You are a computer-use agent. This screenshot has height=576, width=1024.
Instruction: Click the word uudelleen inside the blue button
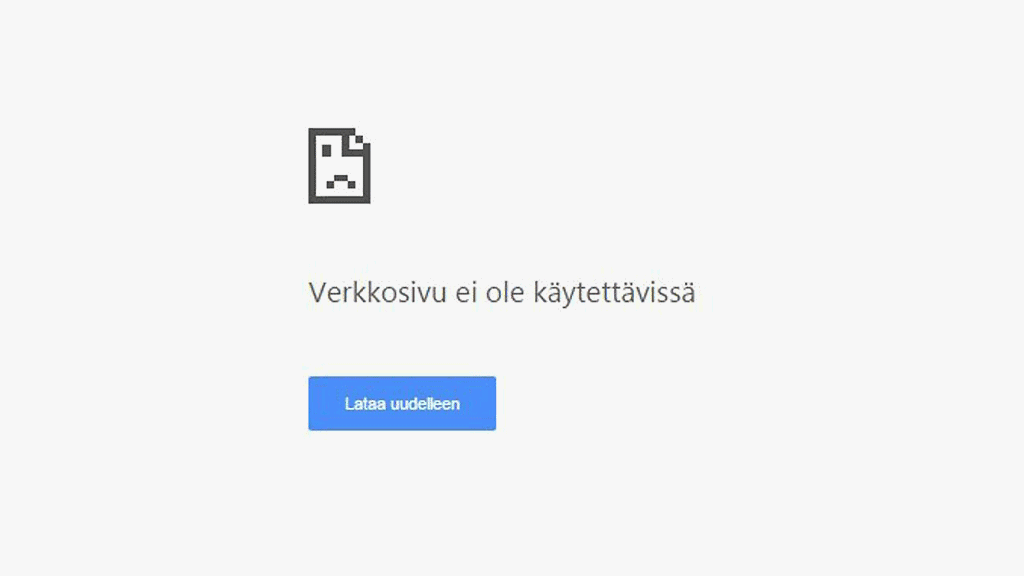(425, 404)
